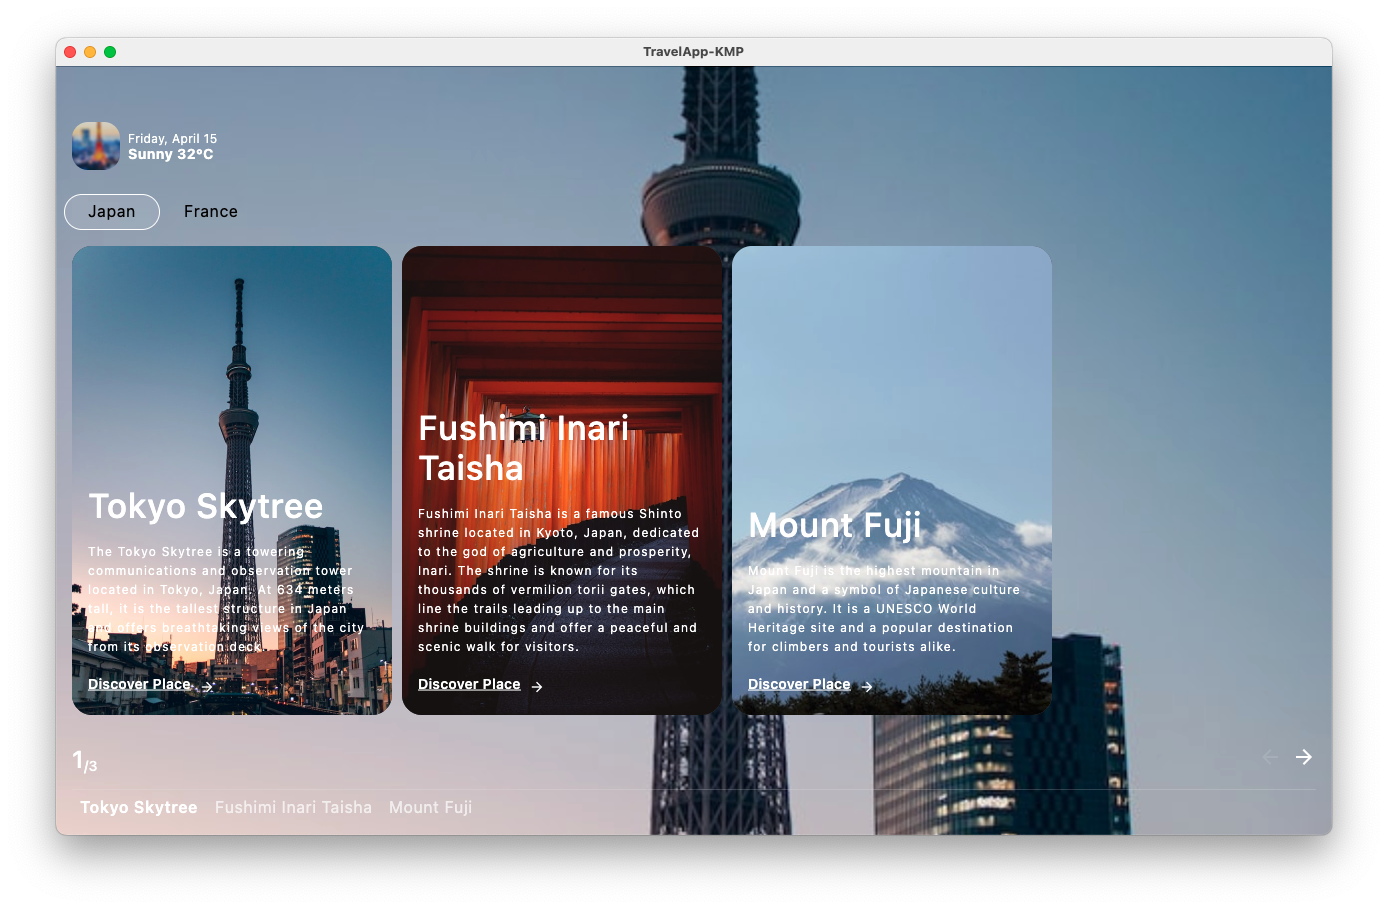The height and width of the screenshot is (909, 1388).
Task: Open Discover Place link on Fushimi Inari card
Action: point(469,685)
